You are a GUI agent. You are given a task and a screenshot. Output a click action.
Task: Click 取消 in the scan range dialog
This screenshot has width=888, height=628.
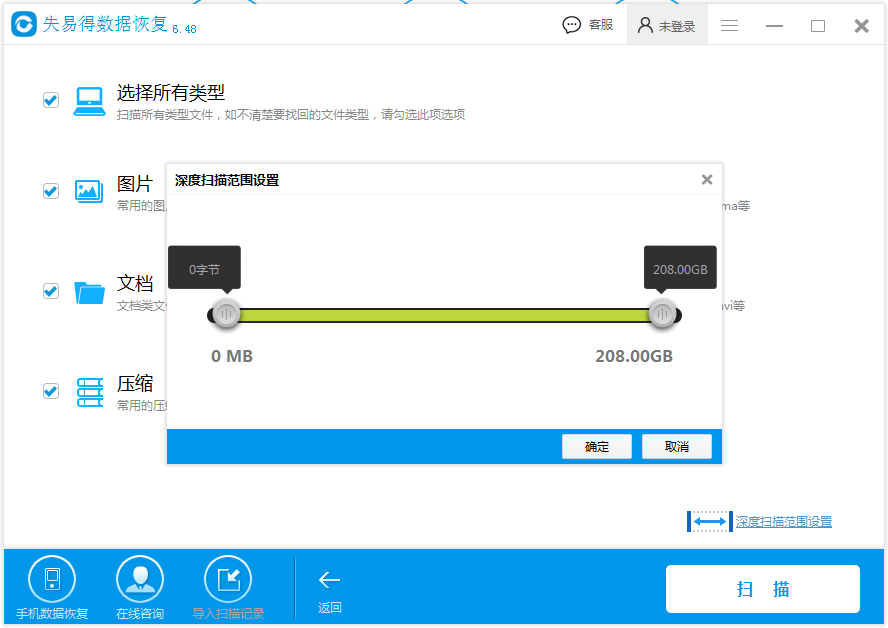[x=677, y=447]
